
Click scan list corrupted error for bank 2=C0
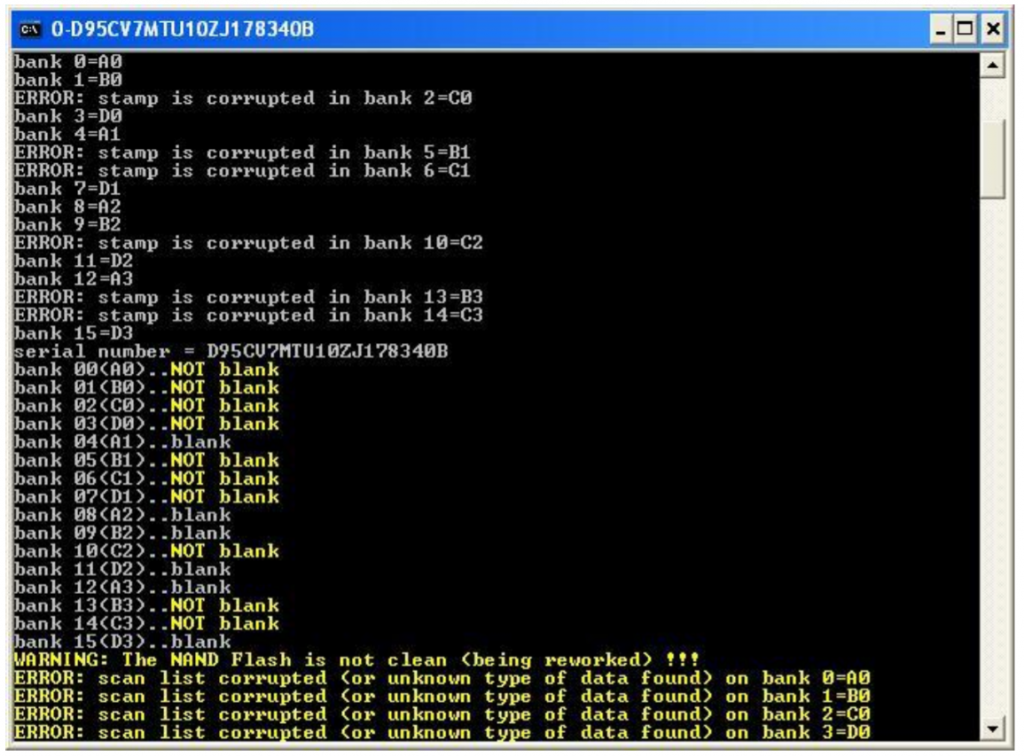(442, 714)
